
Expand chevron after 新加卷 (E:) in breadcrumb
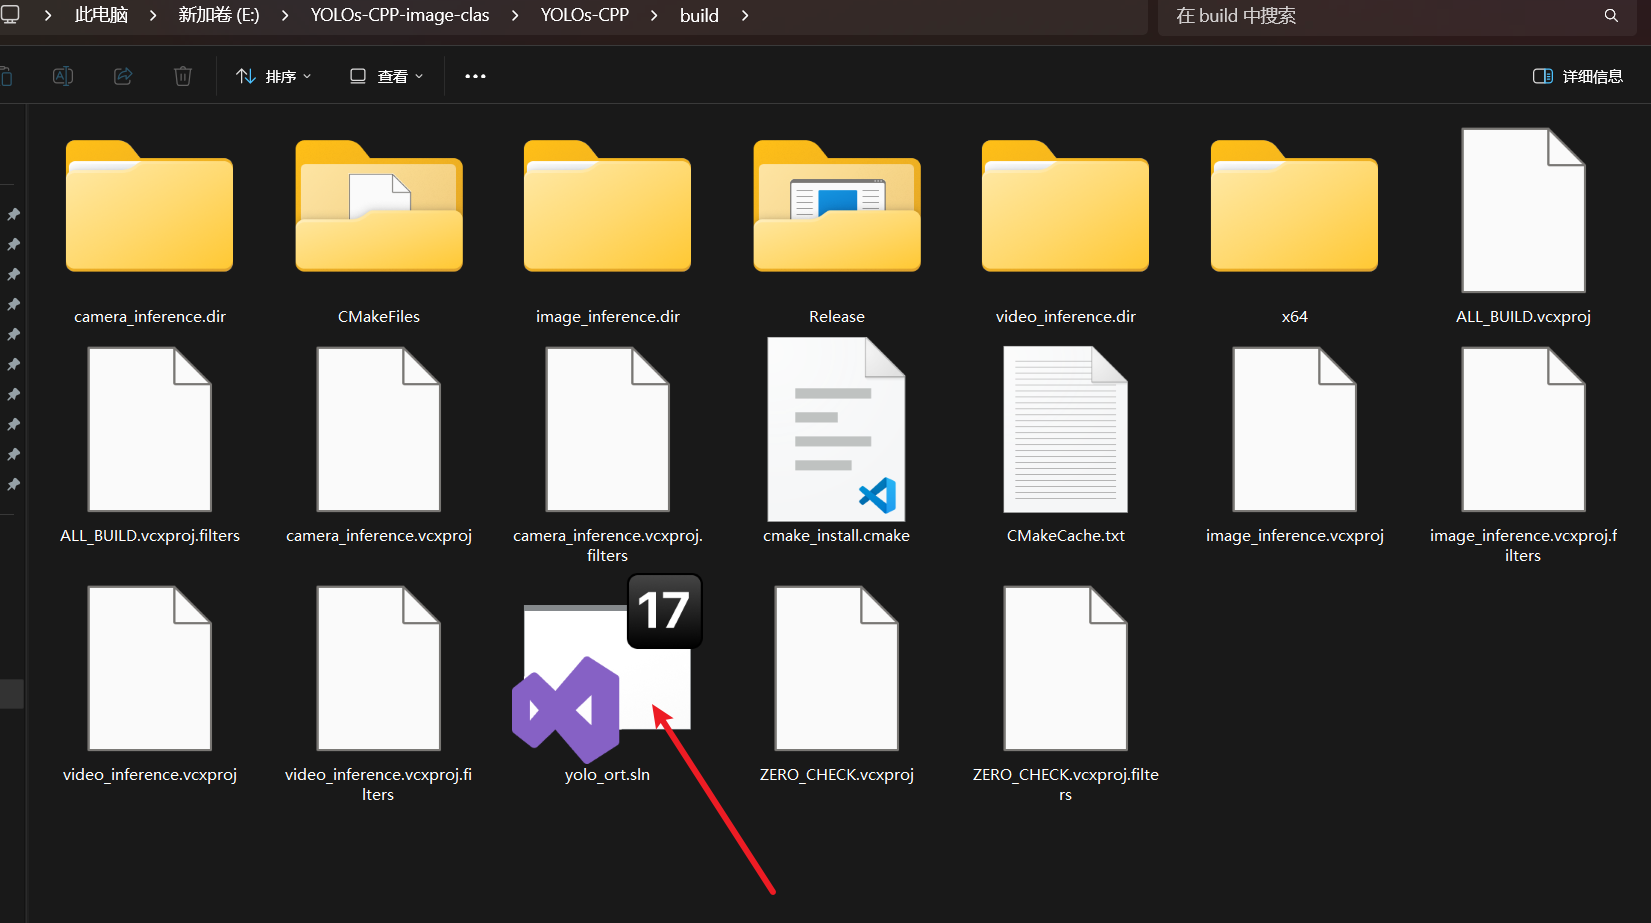click(285, 16)
